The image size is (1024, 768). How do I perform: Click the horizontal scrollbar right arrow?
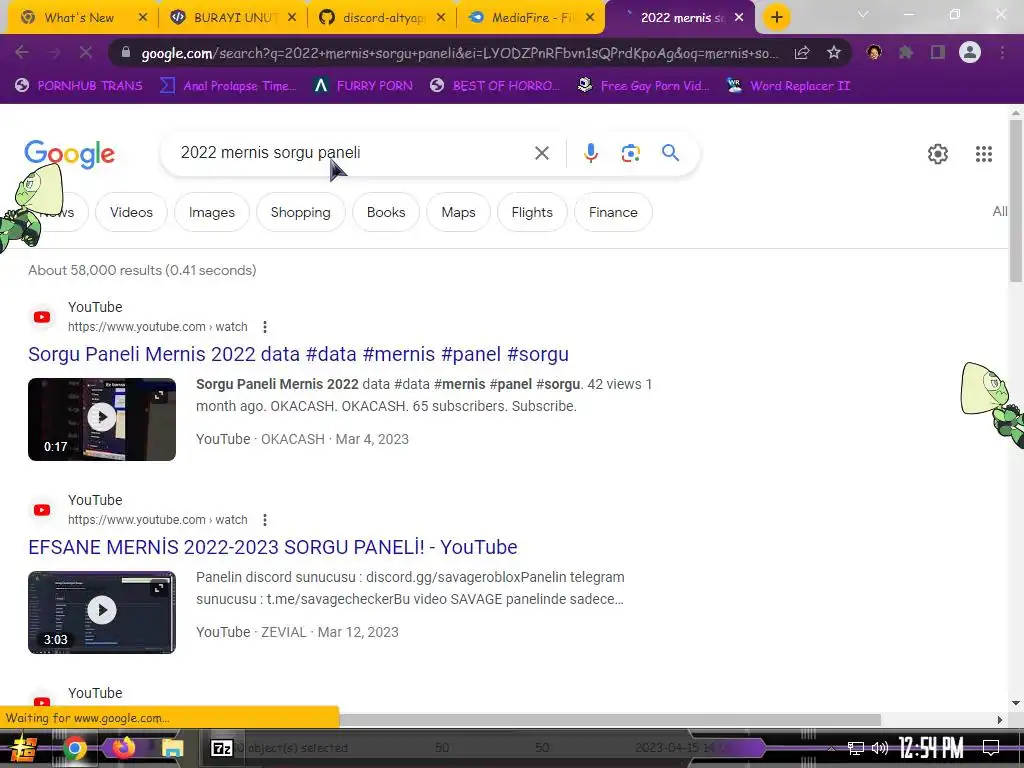point(999,720)
